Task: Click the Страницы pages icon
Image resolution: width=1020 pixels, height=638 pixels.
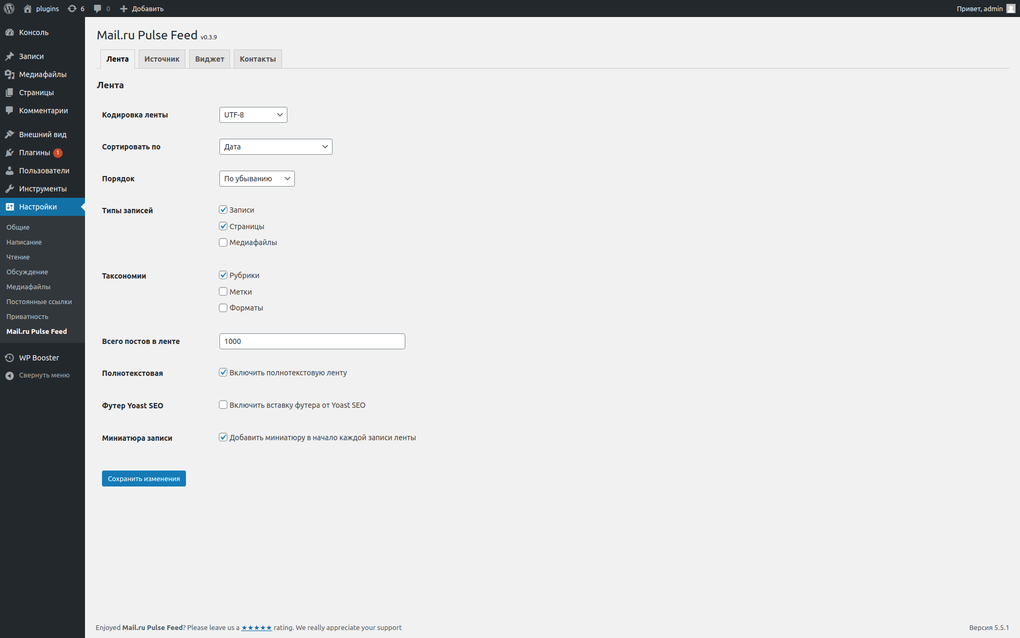Action: [x=10, y=92]
